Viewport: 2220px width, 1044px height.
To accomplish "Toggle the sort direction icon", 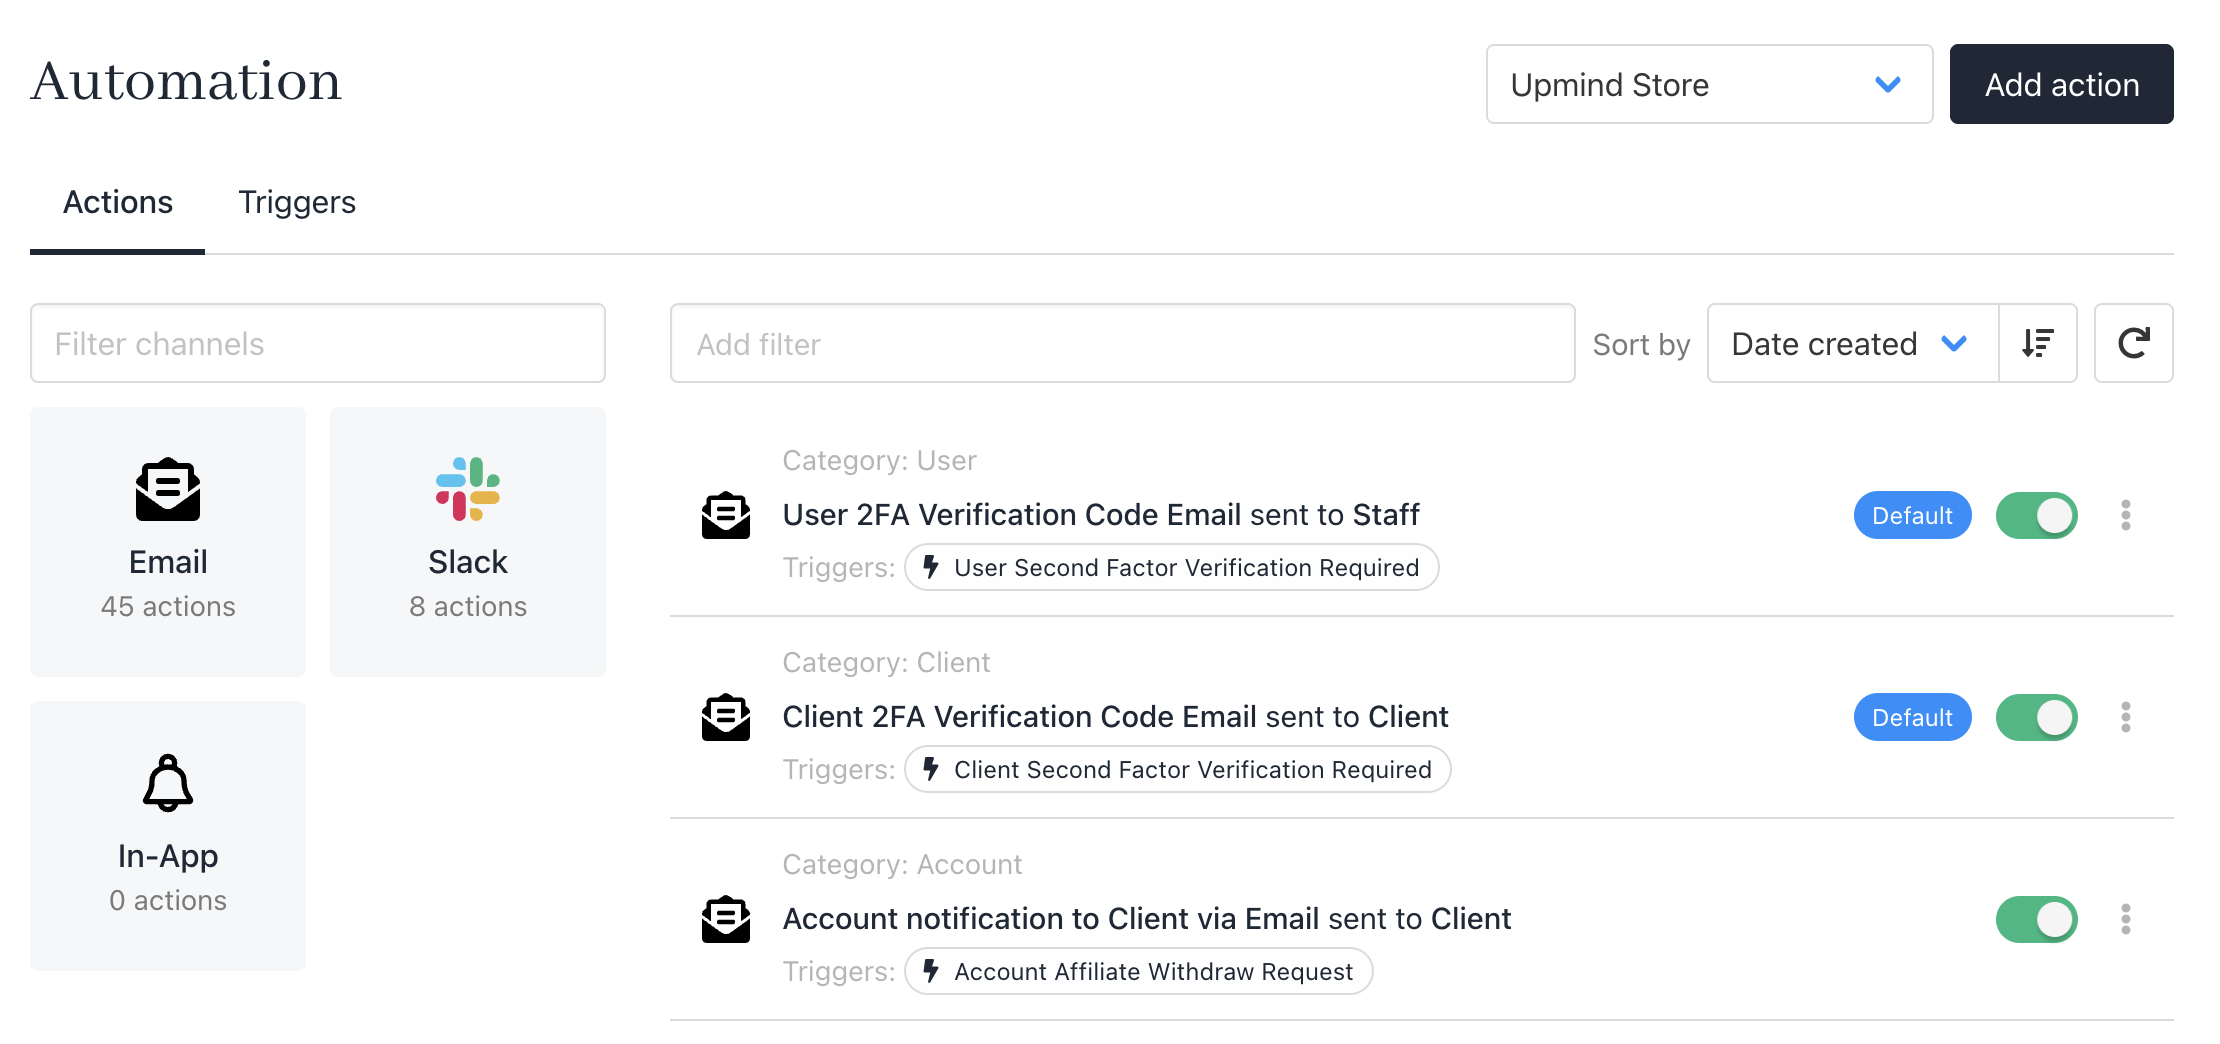I will coord(2037,343).
